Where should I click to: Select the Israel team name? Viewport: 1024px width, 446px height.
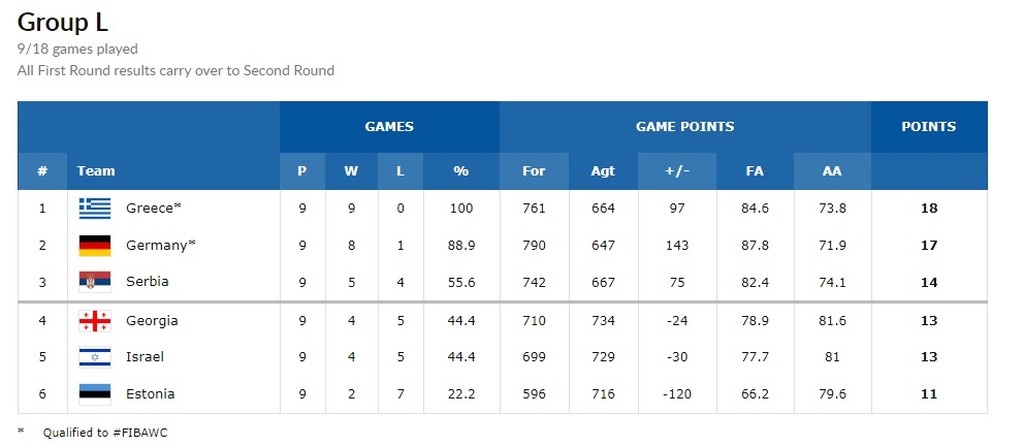pyautogui.click(x=145, y=357)
